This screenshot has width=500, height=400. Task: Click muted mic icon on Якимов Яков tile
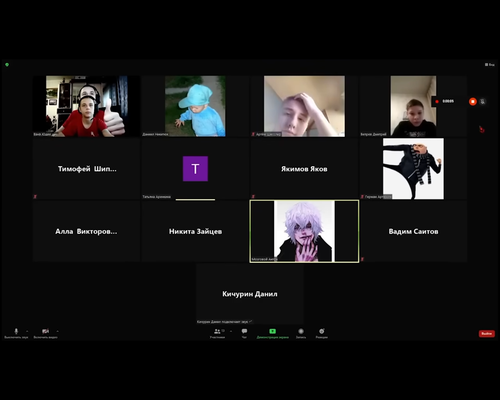[253, 197]
